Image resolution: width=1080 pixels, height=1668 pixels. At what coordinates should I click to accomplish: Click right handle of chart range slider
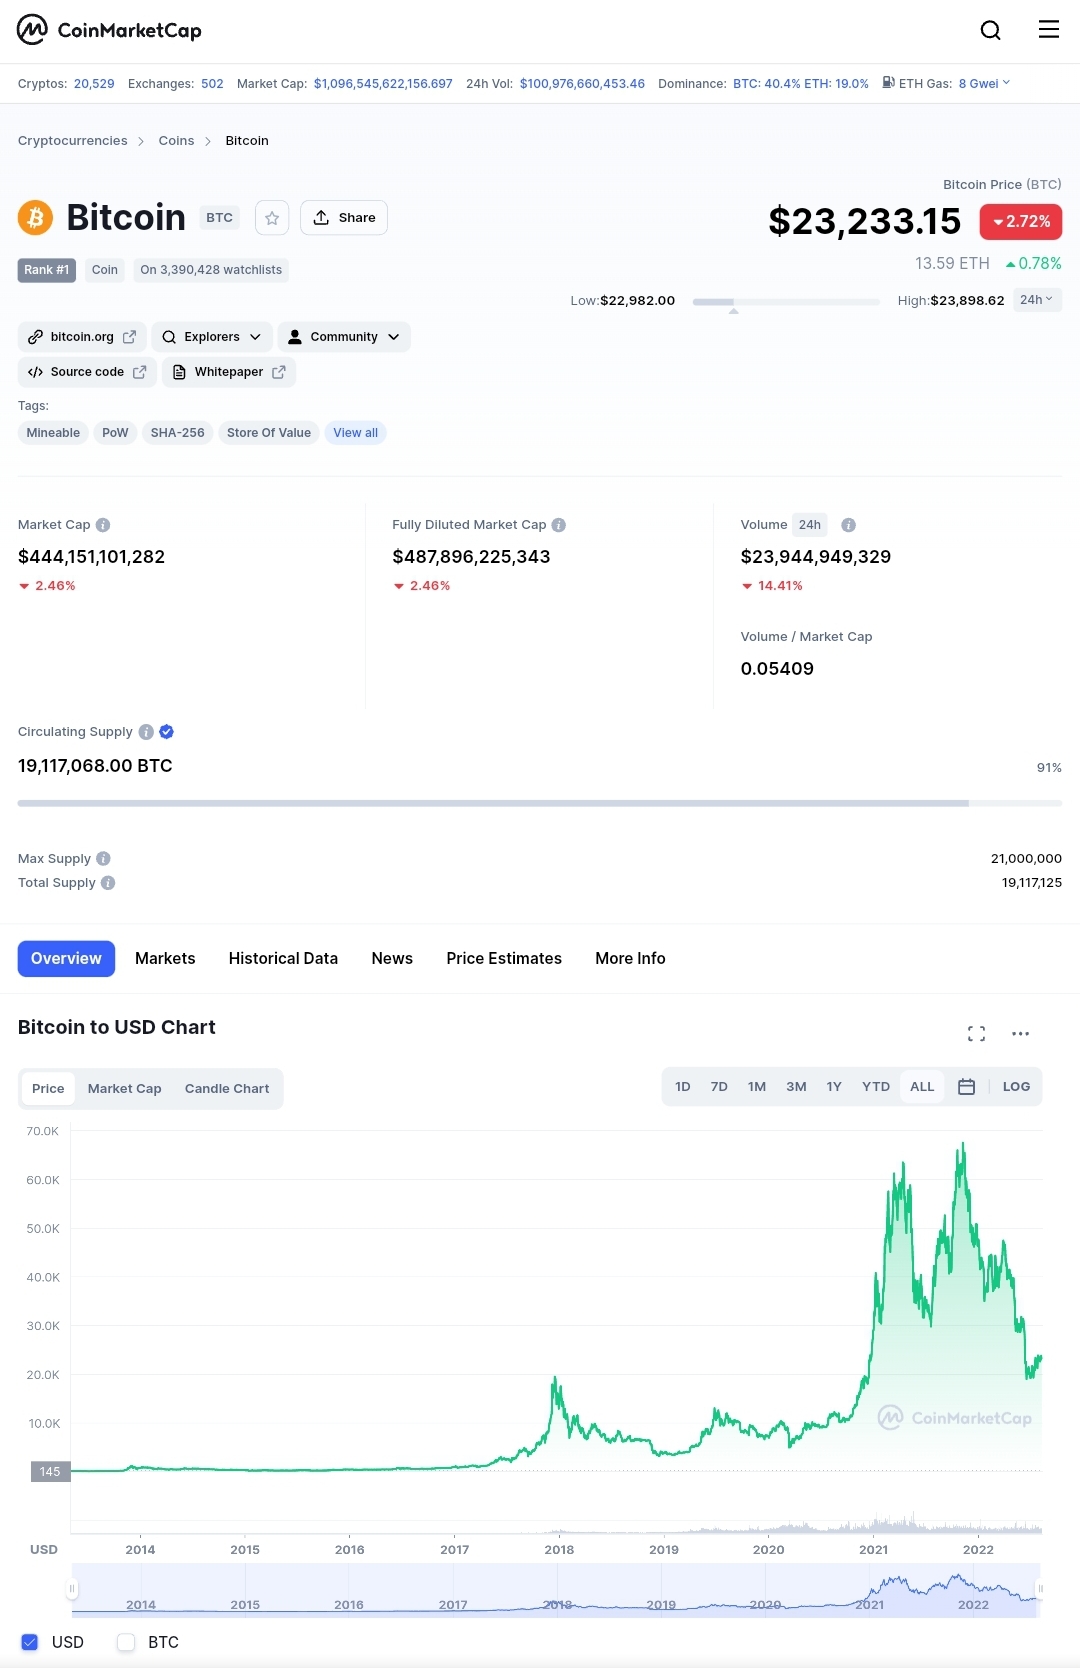pos(1040,1588)
